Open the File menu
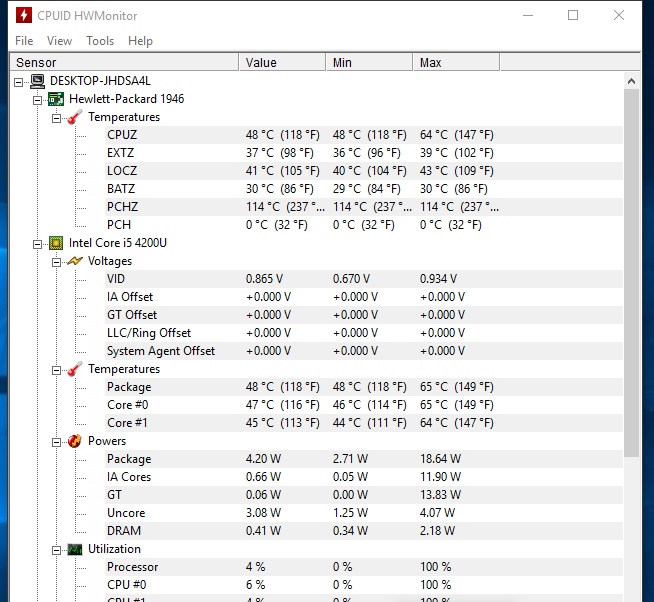The image size is (654, 602). [x=24, y=41]
